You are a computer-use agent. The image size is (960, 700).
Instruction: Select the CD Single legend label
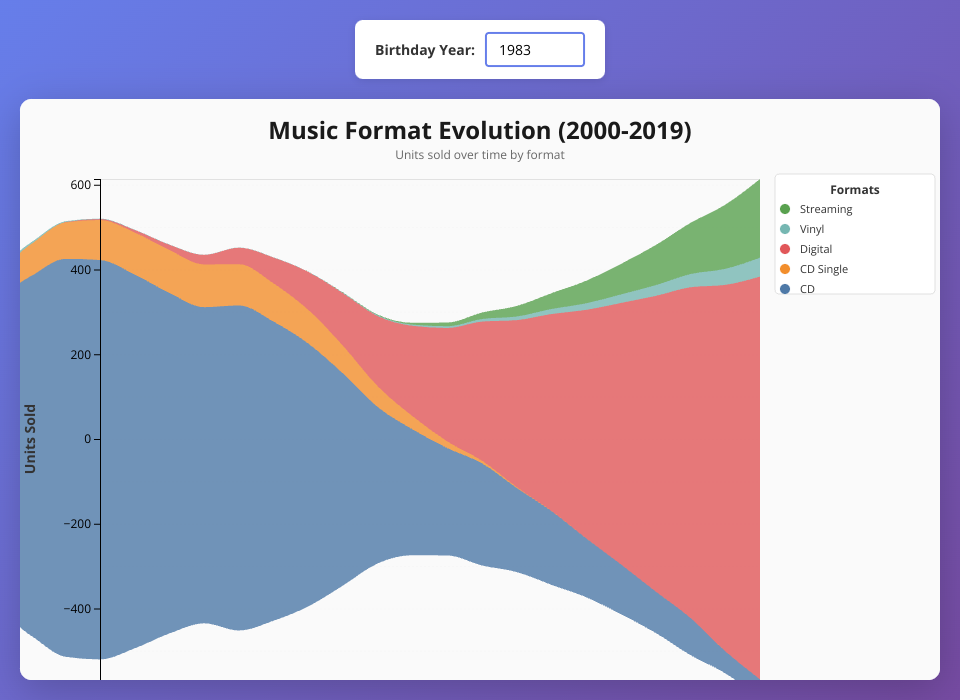tap(824, 269)
